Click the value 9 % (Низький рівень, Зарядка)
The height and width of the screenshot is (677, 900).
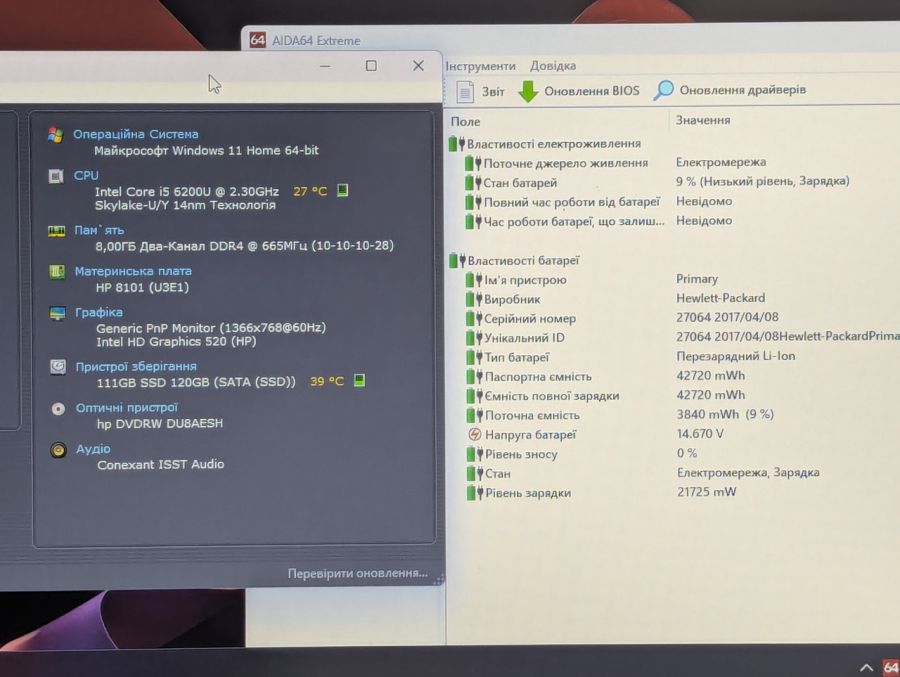point(762,181)
